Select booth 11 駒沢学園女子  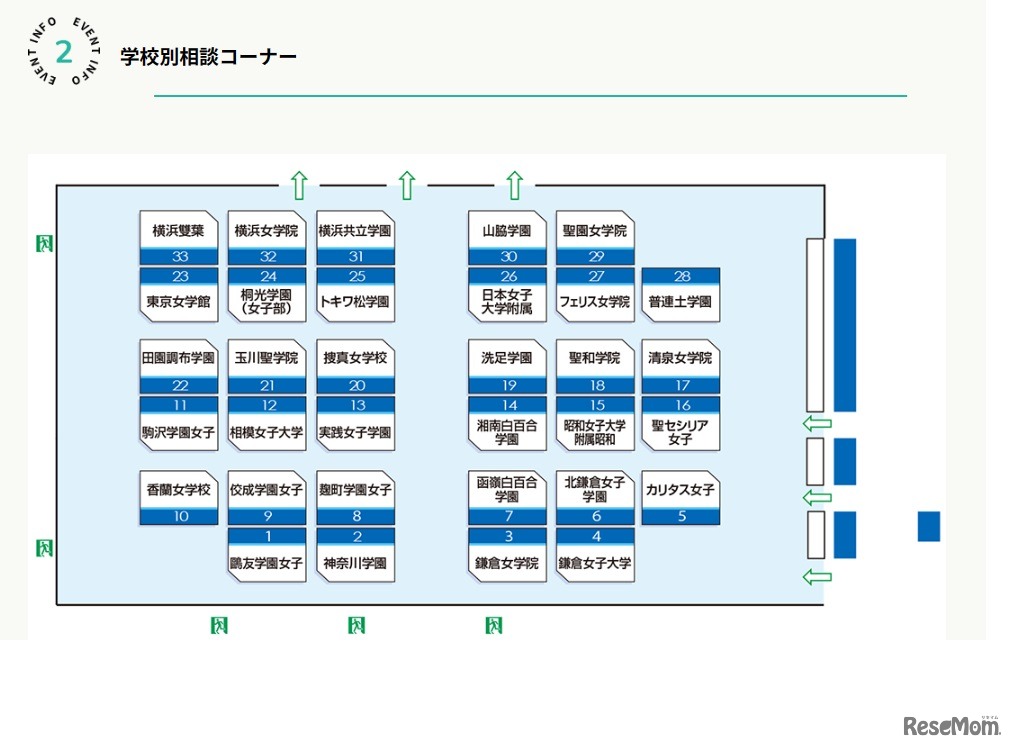pos(179,424)
